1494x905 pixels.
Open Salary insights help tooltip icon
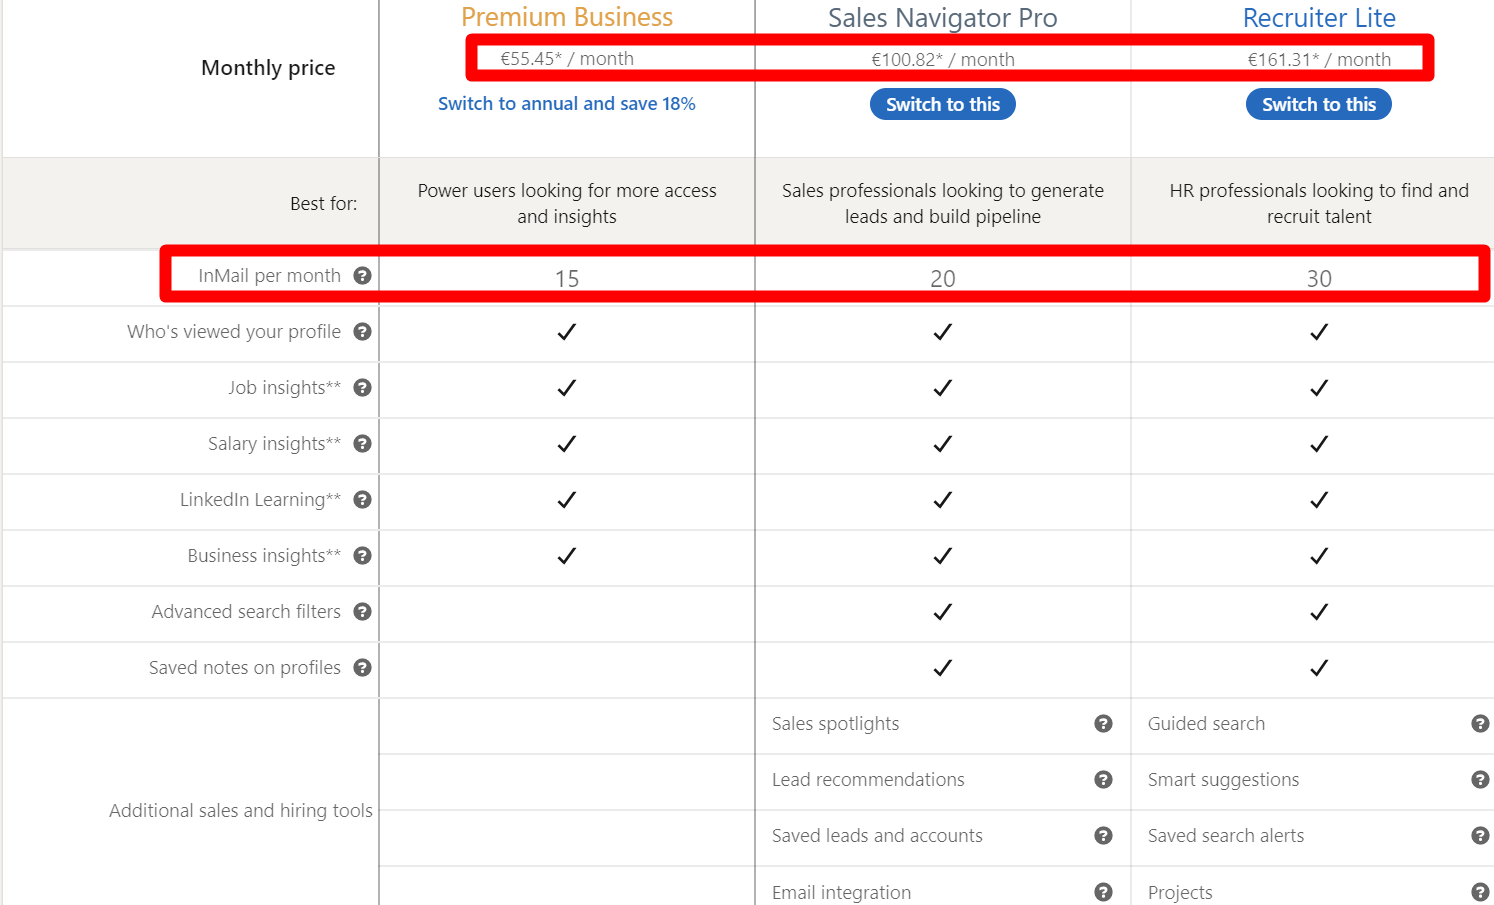pyautogui.click(x=363, y=443)
